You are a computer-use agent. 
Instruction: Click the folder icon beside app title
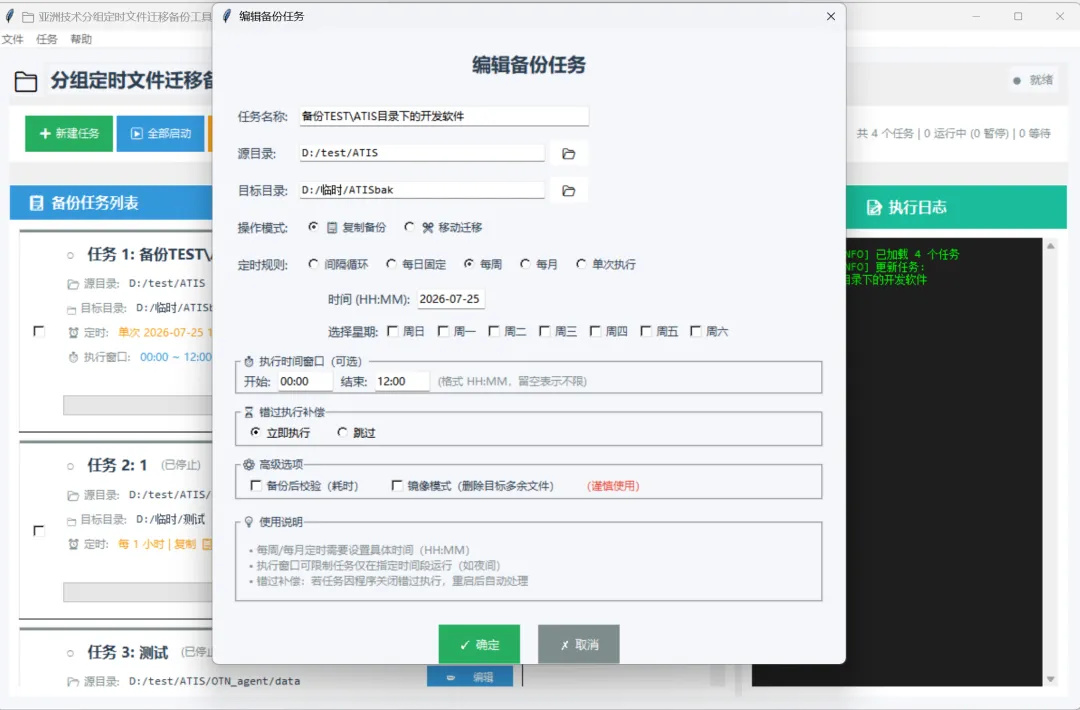click(26, 82)
